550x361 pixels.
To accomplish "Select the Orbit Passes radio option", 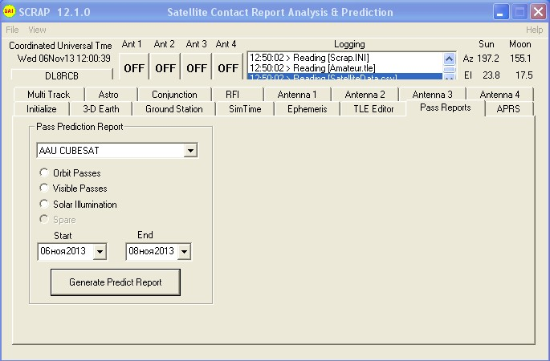I will [x=70, y=173].
